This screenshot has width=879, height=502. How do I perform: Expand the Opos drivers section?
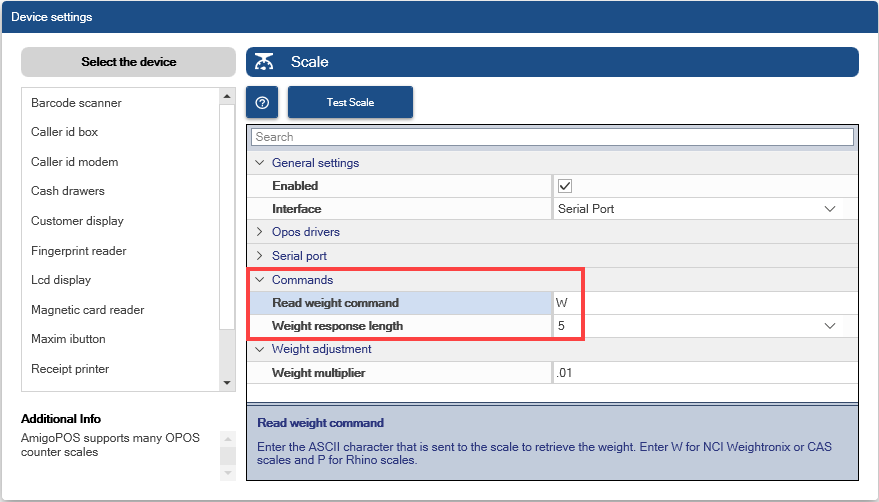[260, 232]
